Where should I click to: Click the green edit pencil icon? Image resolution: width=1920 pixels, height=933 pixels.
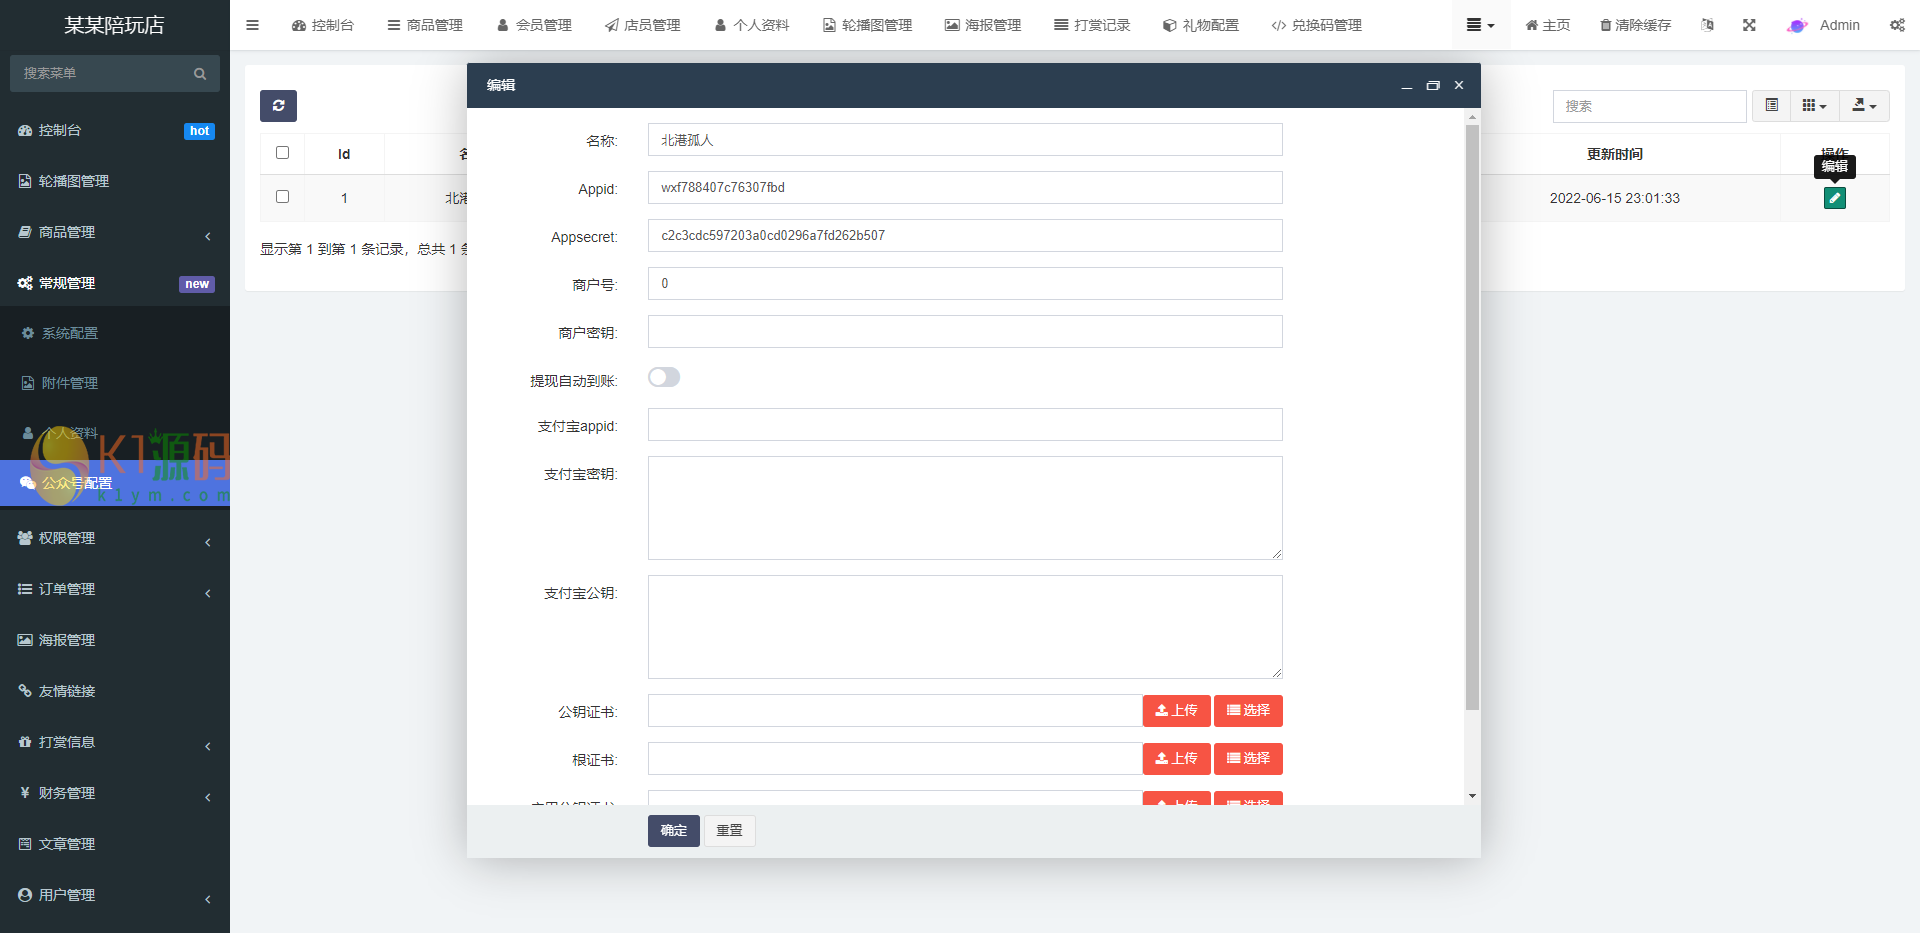1834,198
